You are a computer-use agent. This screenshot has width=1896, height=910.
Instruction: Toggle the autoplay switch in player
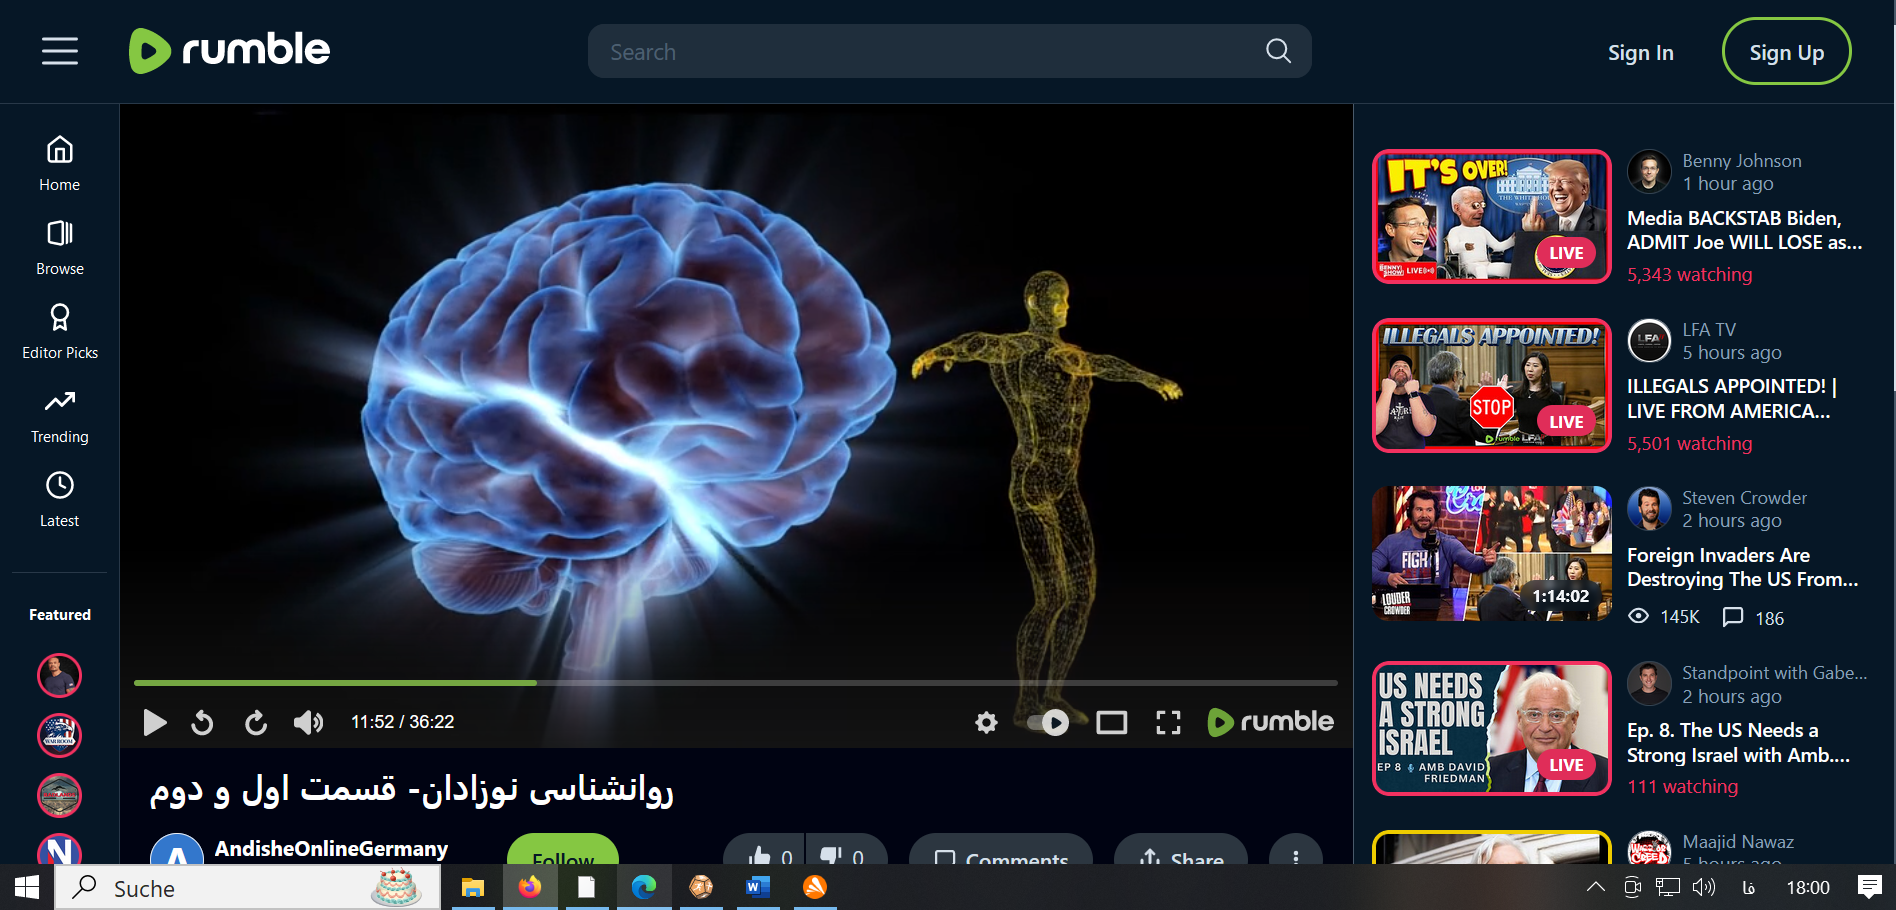click(x=1049, y=722)
